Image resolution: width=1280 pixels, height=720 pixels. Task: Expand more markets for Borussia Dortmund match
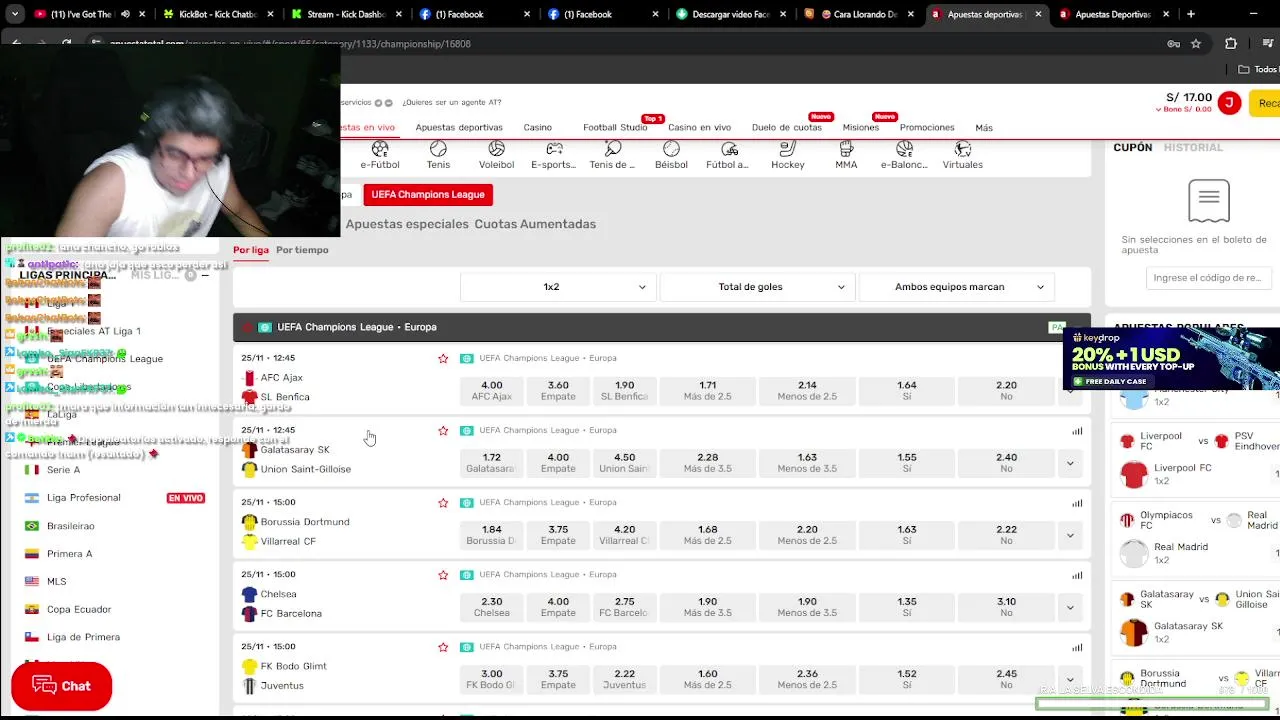tap(1070, 535)
